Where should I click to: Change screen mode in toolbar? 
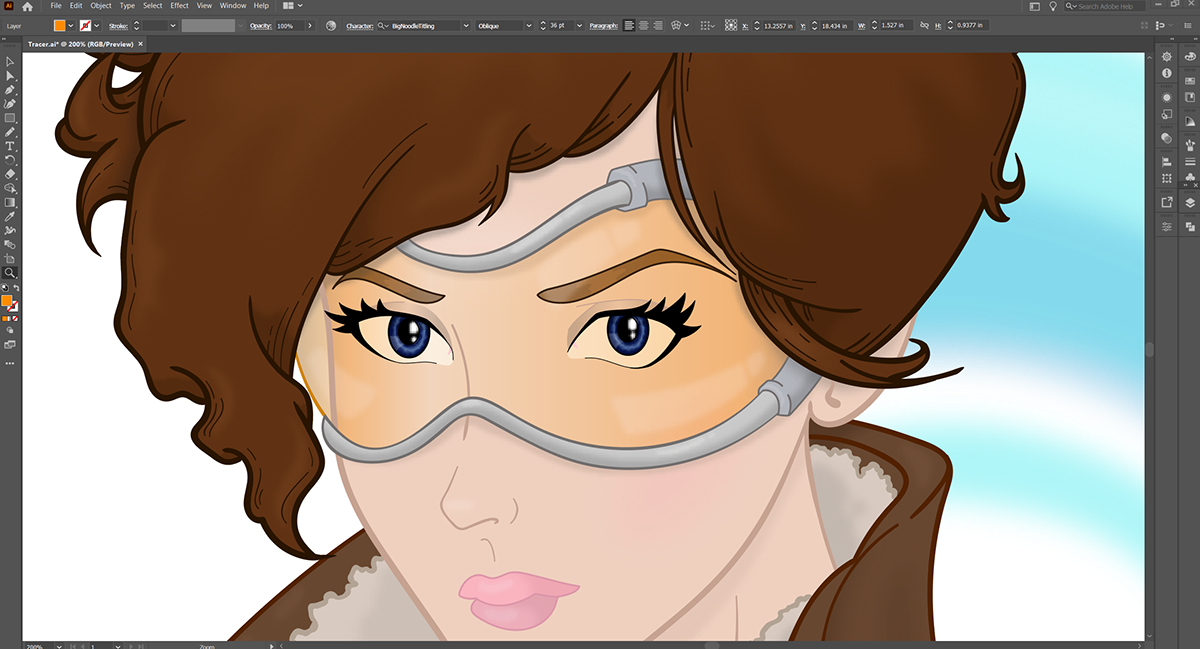pos(10,344)
